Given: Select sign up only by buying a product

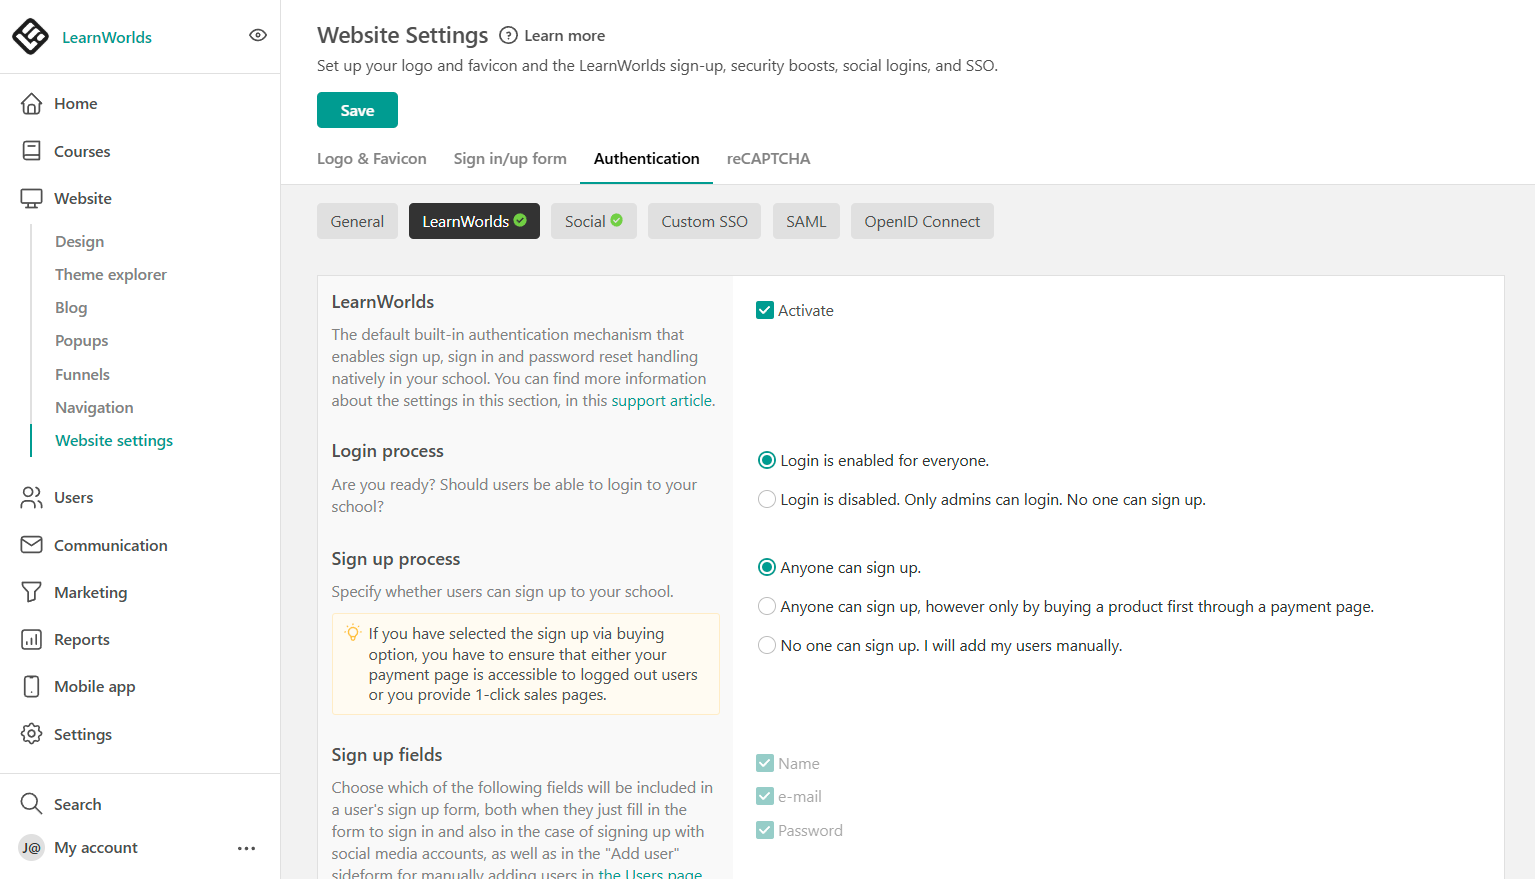Looking at the screenshot, I should (x=767, y=606).
